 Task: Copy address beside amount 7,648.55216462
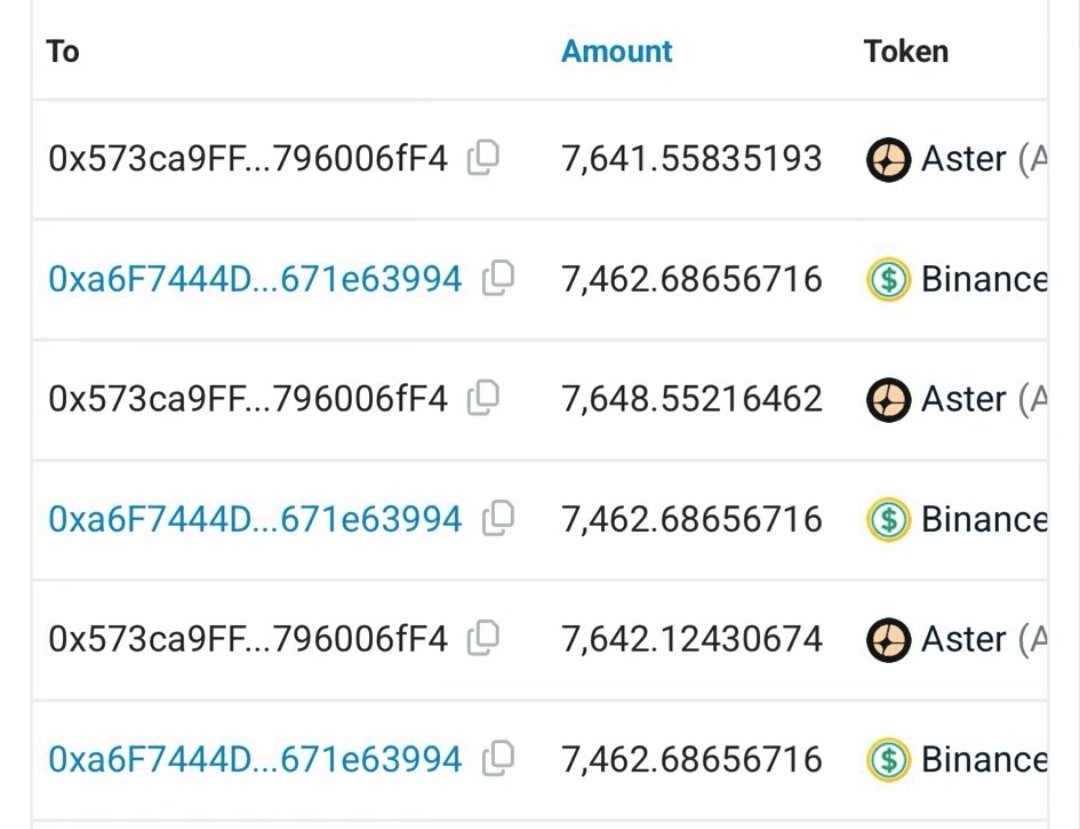484,398
